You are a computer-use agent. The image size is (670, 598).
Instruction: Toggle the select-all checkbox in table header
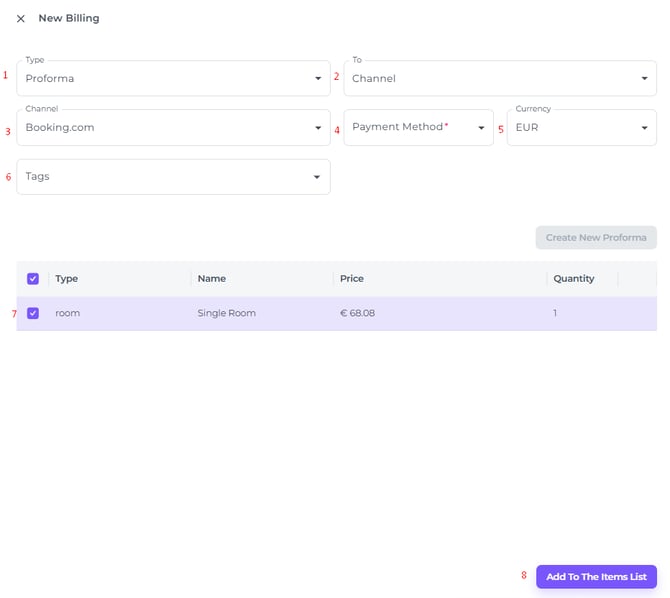33,279
